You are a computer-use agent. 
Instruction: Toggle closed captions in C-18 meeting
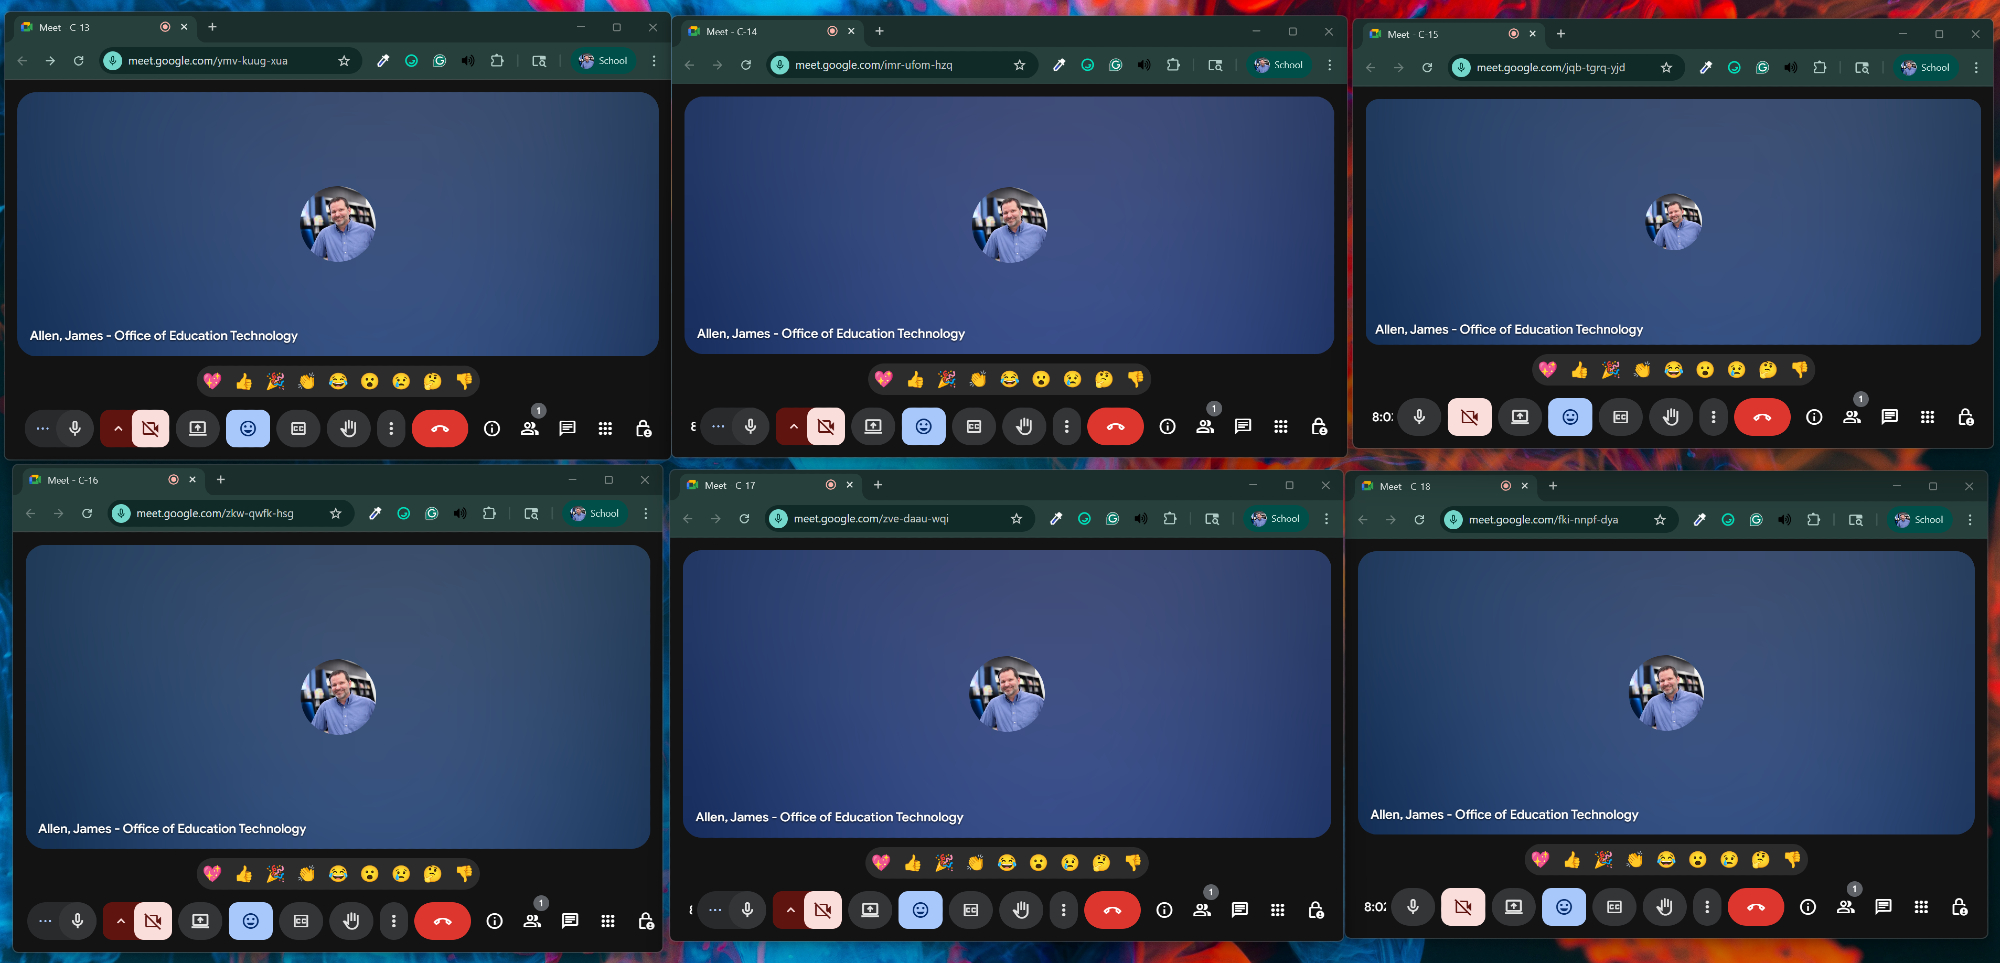[1614, 907]
